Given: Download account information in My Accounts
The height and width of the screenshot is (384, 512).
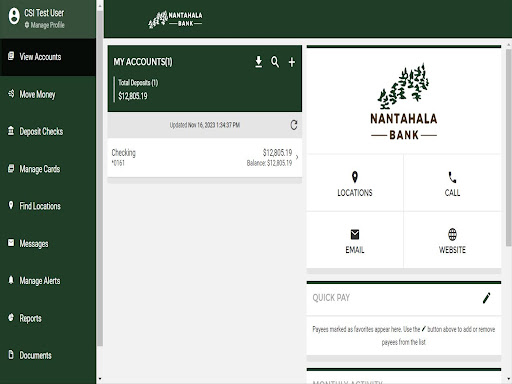Looking at the screenshot, I should tap(258, 62).
